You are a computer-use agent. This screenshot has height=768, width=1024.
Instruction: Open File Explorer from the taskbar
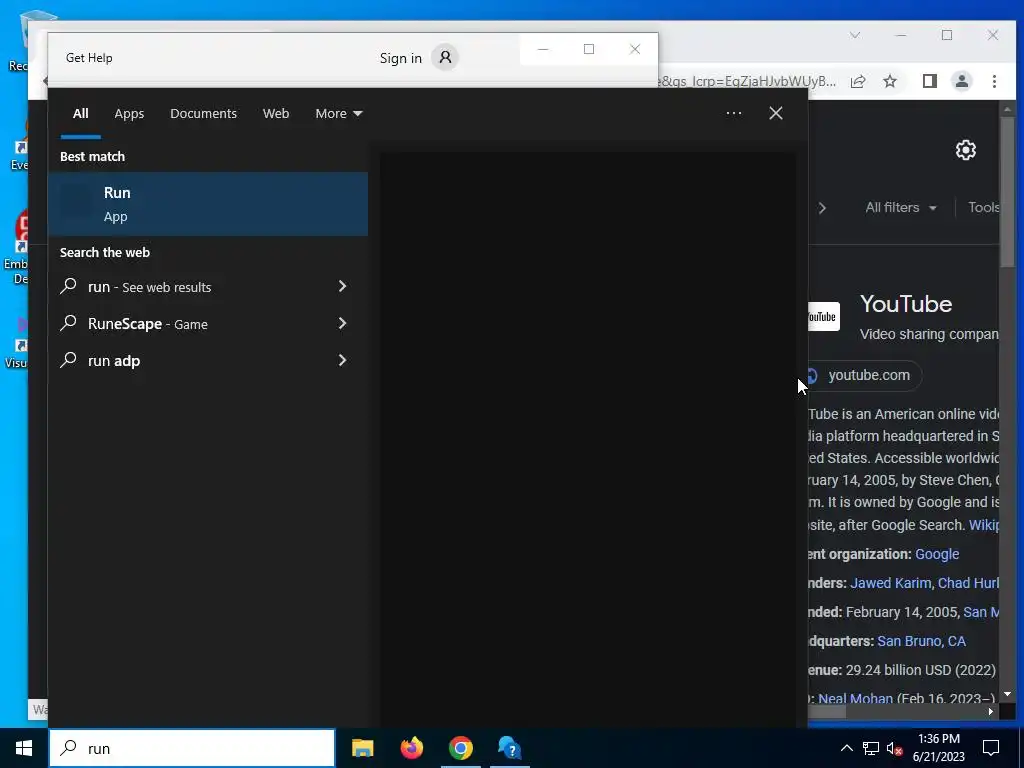[x=362, y=748]
